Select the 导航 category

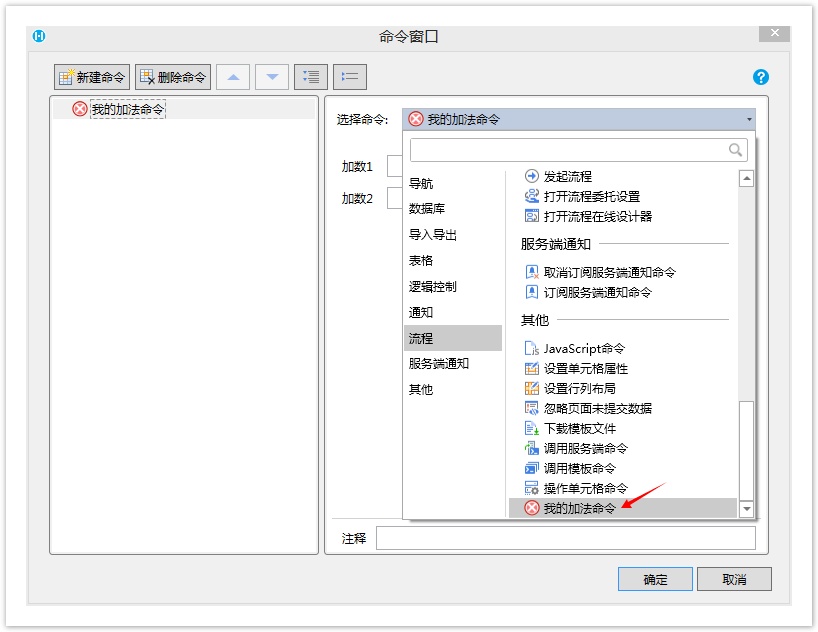(420, 183)
